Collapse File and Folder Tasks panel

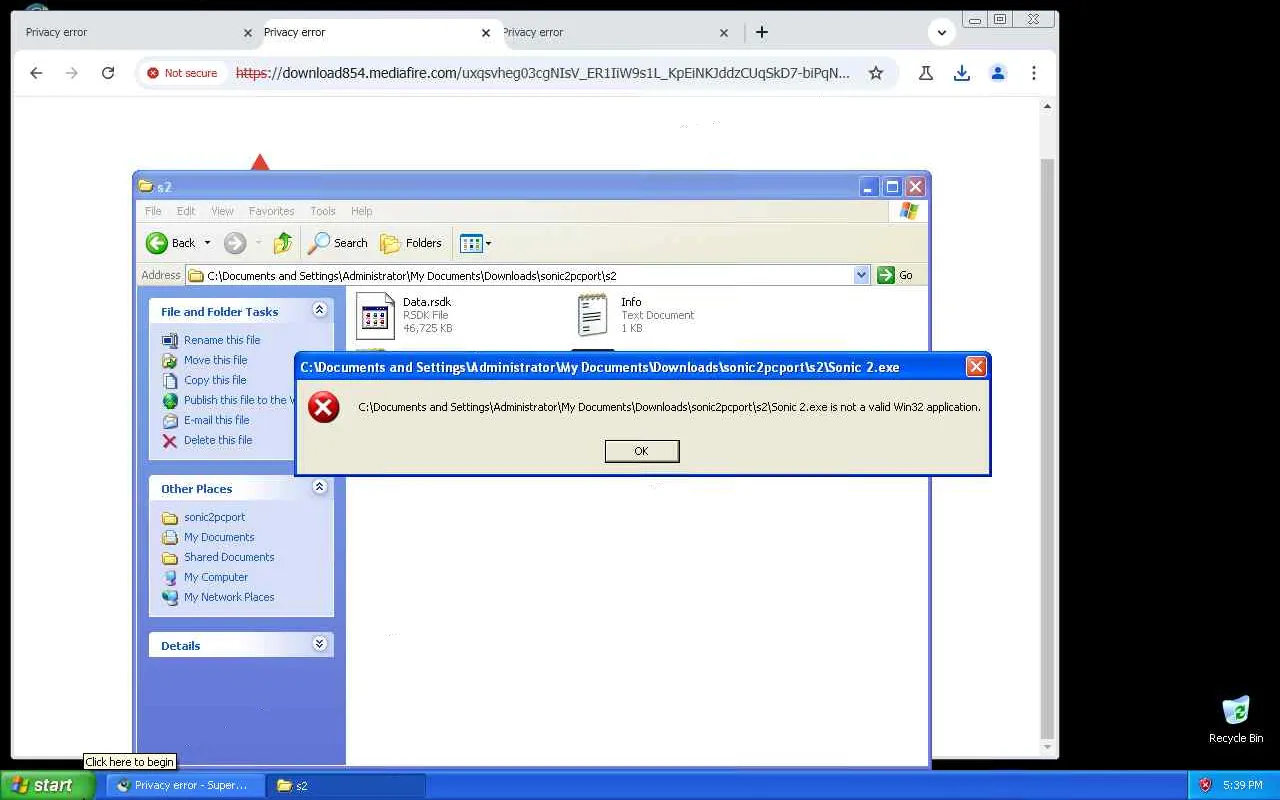click(x=320, y=310)
